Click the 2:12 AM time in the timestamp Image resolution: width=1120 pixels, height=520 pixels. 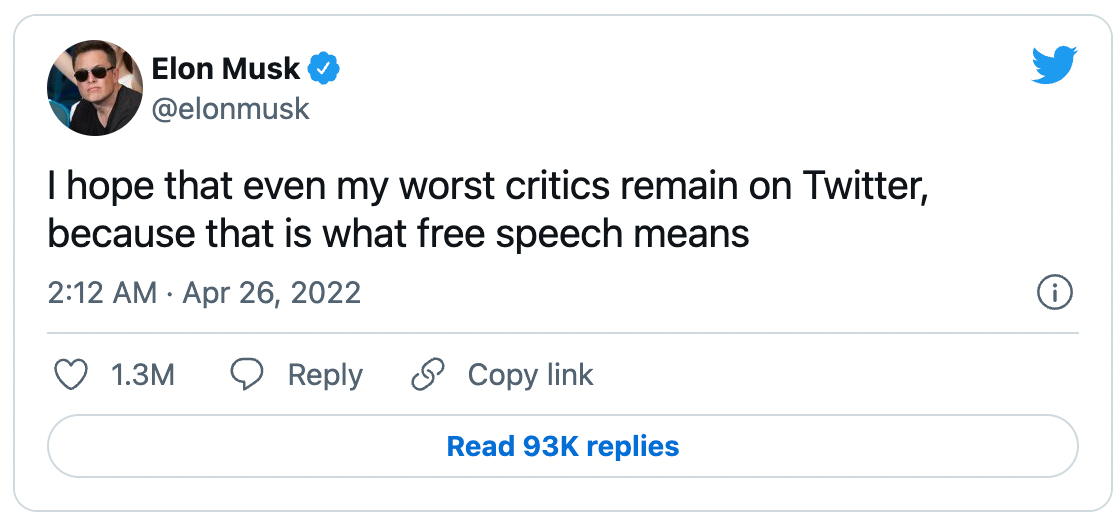click(x=102, y=293)
